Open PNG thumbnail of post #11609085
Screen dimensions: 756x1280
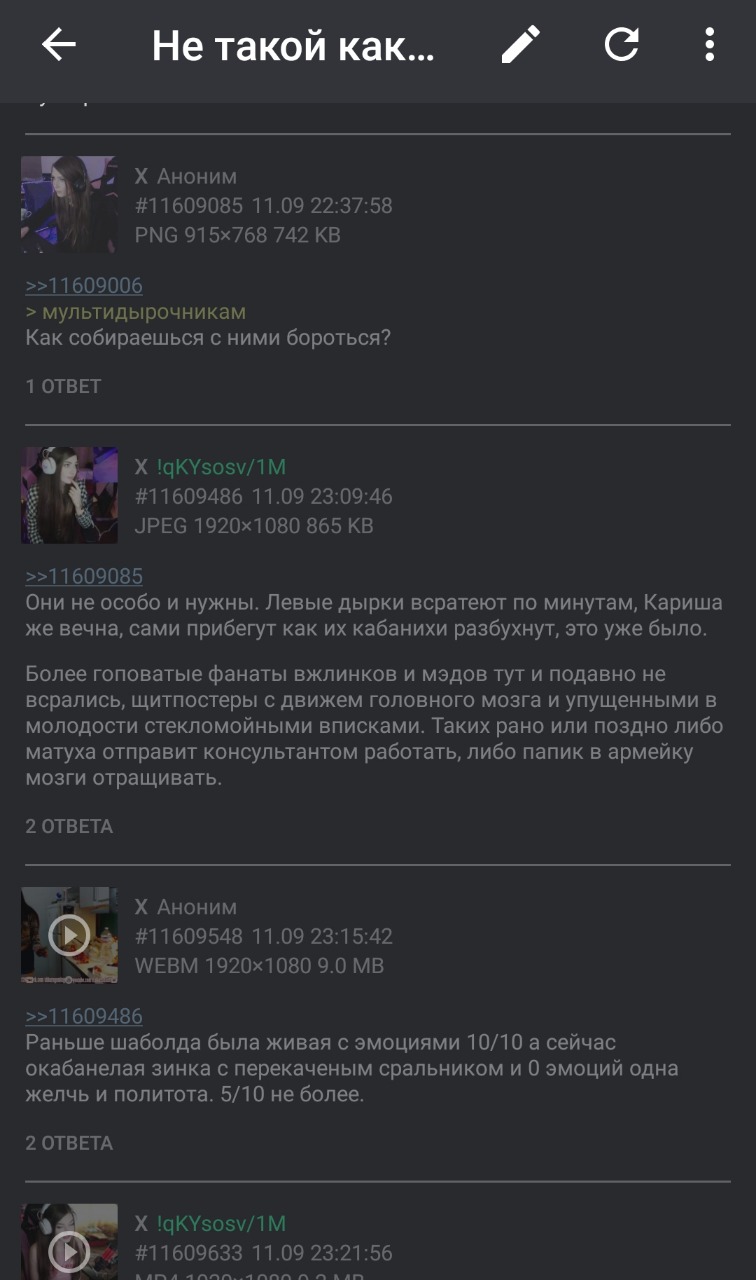click(x=69, y=204)
